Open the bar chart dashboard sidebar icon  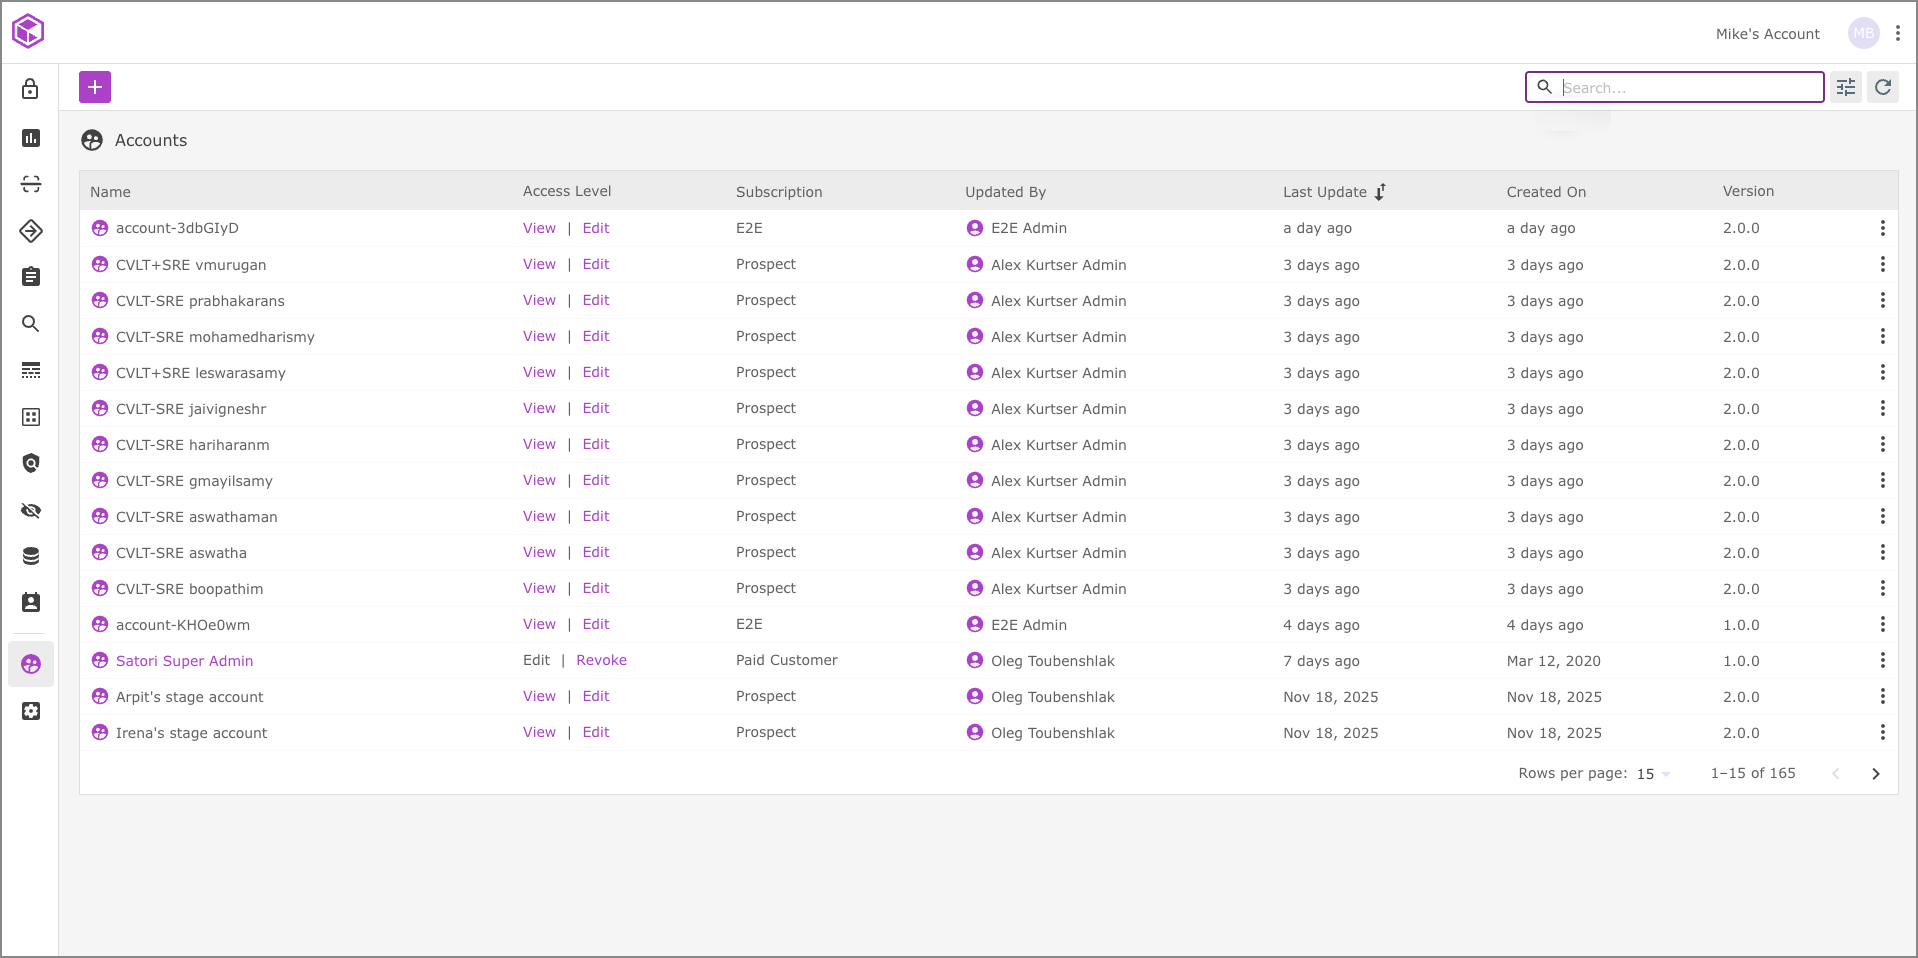(x=31, y=138)
